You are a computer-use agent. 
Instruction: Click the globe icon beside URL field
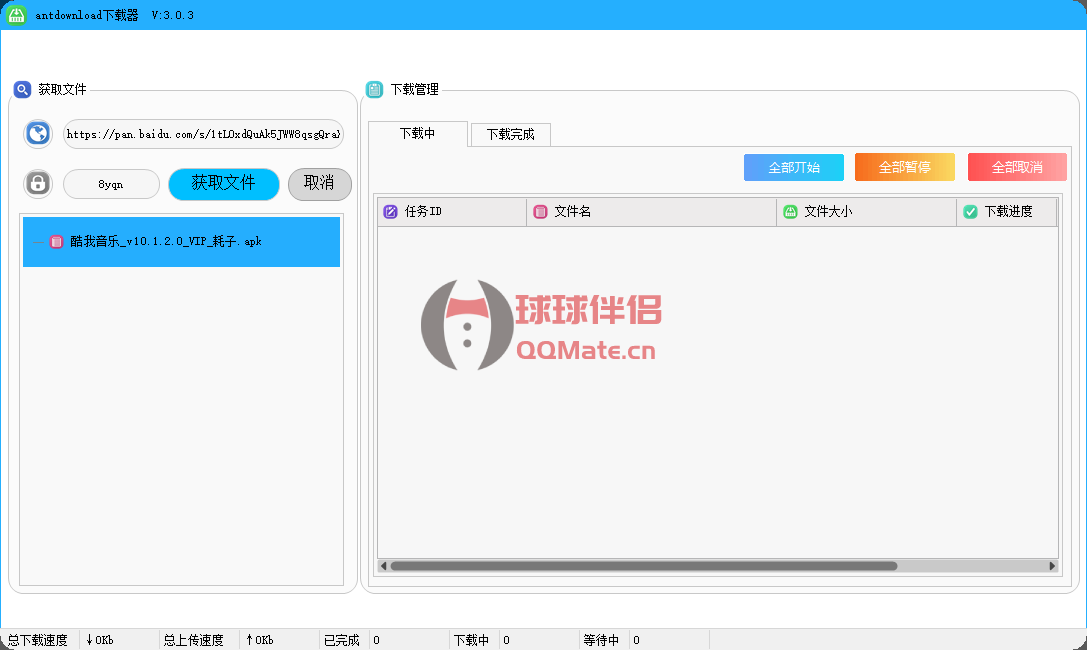(38, 134)
